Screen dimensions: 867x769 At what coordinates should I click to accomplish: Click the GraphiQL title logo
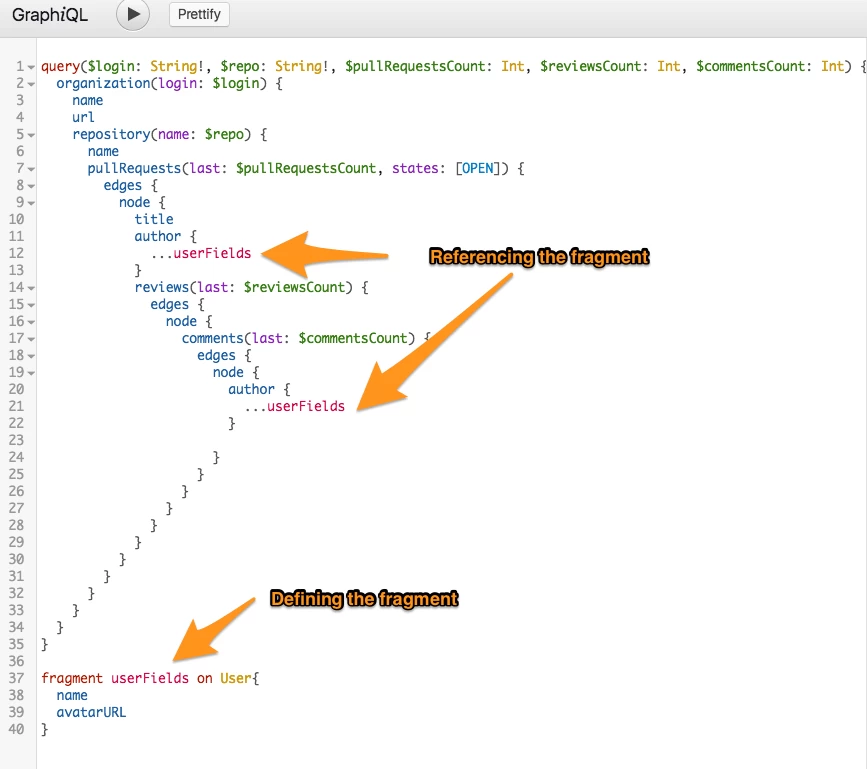[50, 16]
